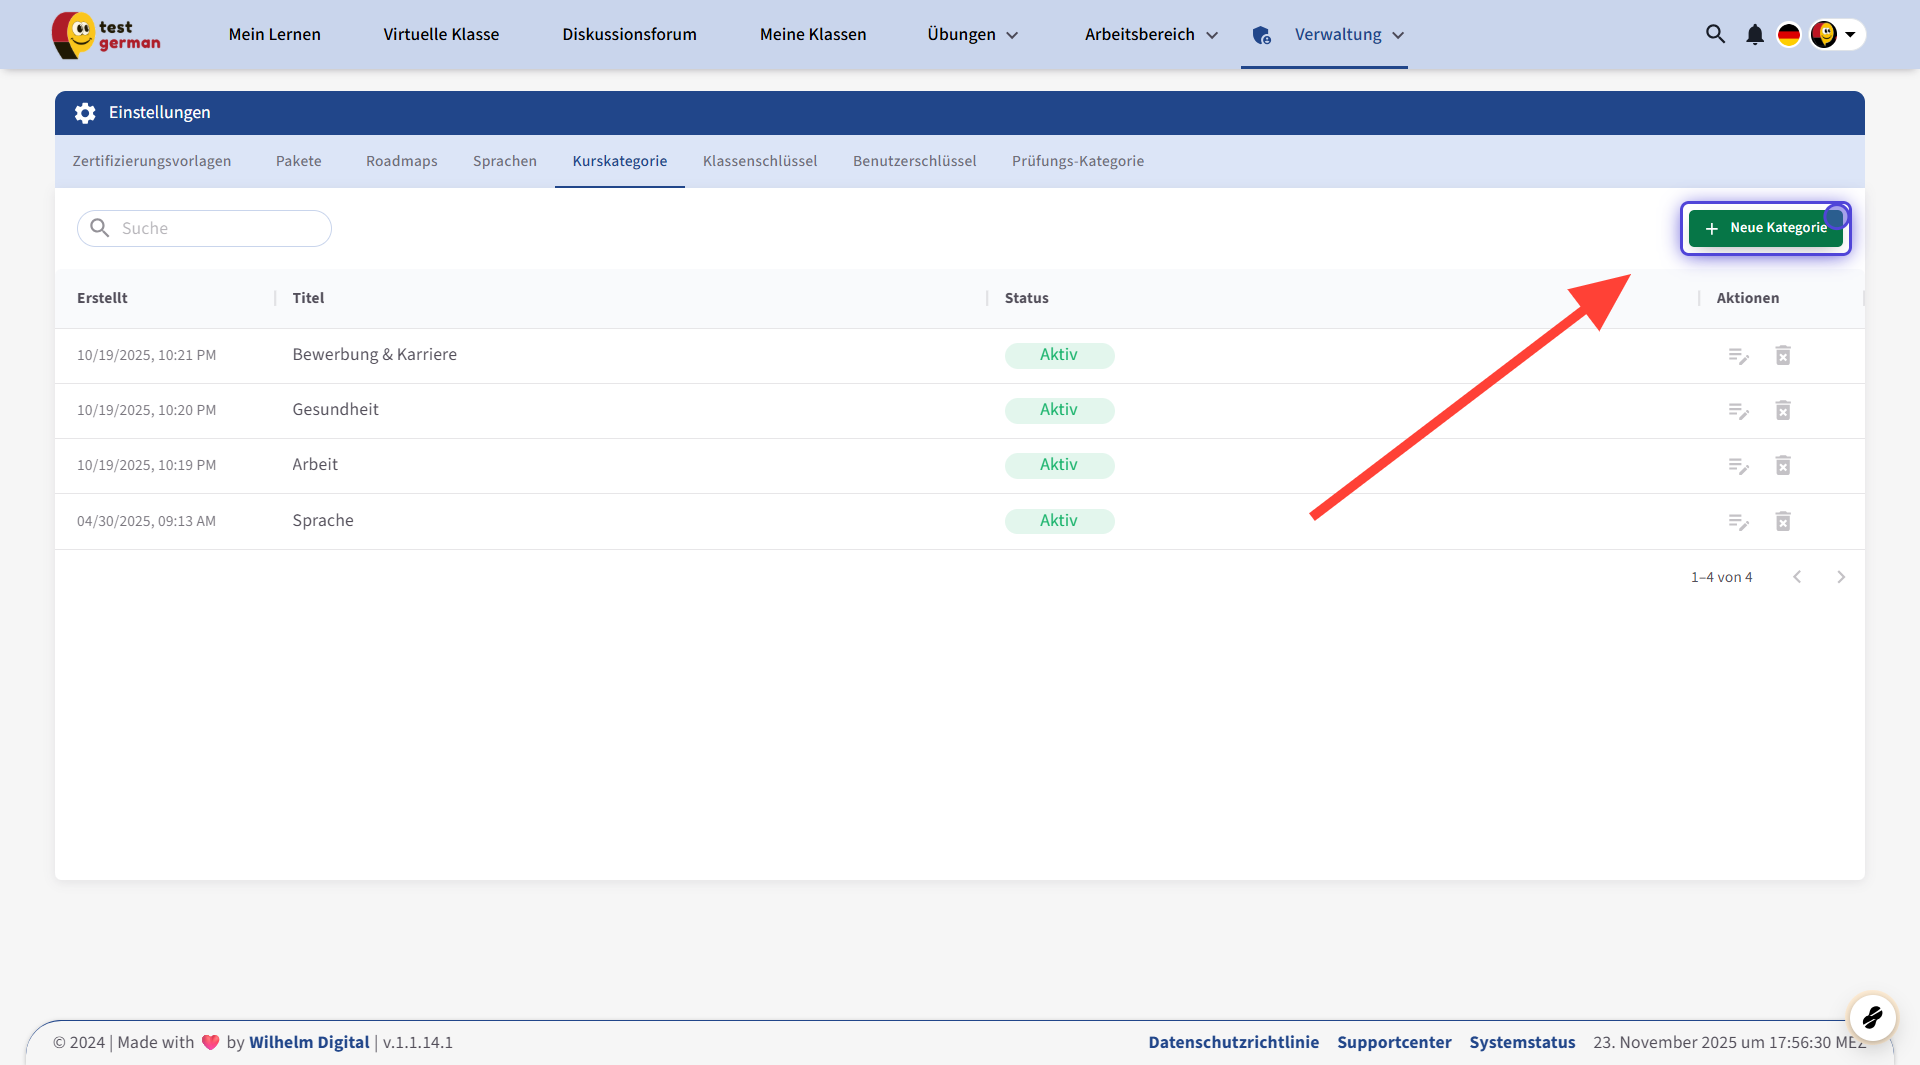
Task: Click the search magnifier icon in top bar
Action: pyautogui.click(x=1715, y=34)
